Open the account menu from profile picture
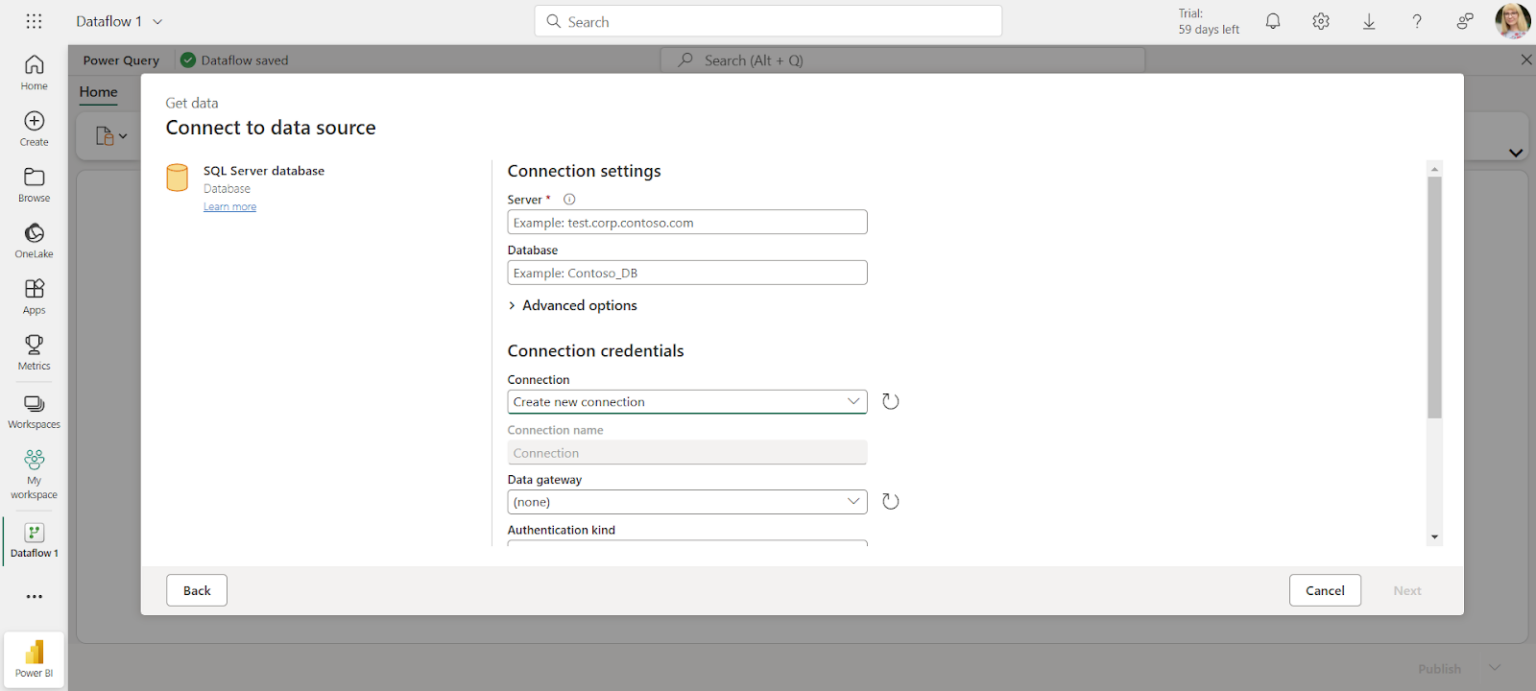Image resolution: width=1536 pixels, height=691 pixels. pos(1511,20)
